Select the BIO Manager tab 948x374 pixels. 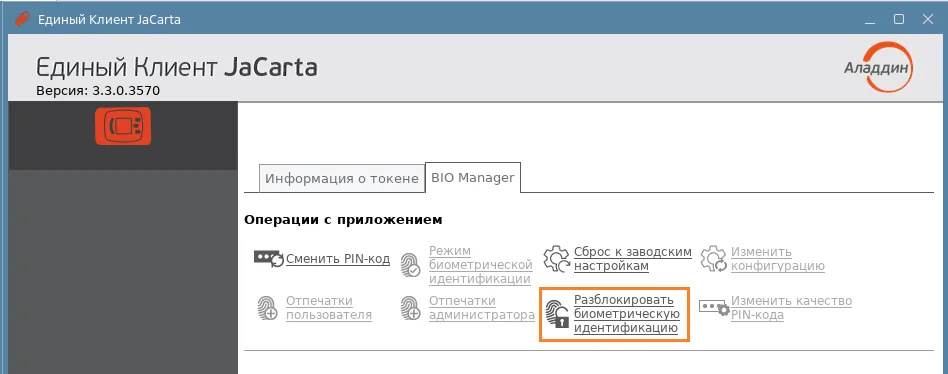coord(473,178)
